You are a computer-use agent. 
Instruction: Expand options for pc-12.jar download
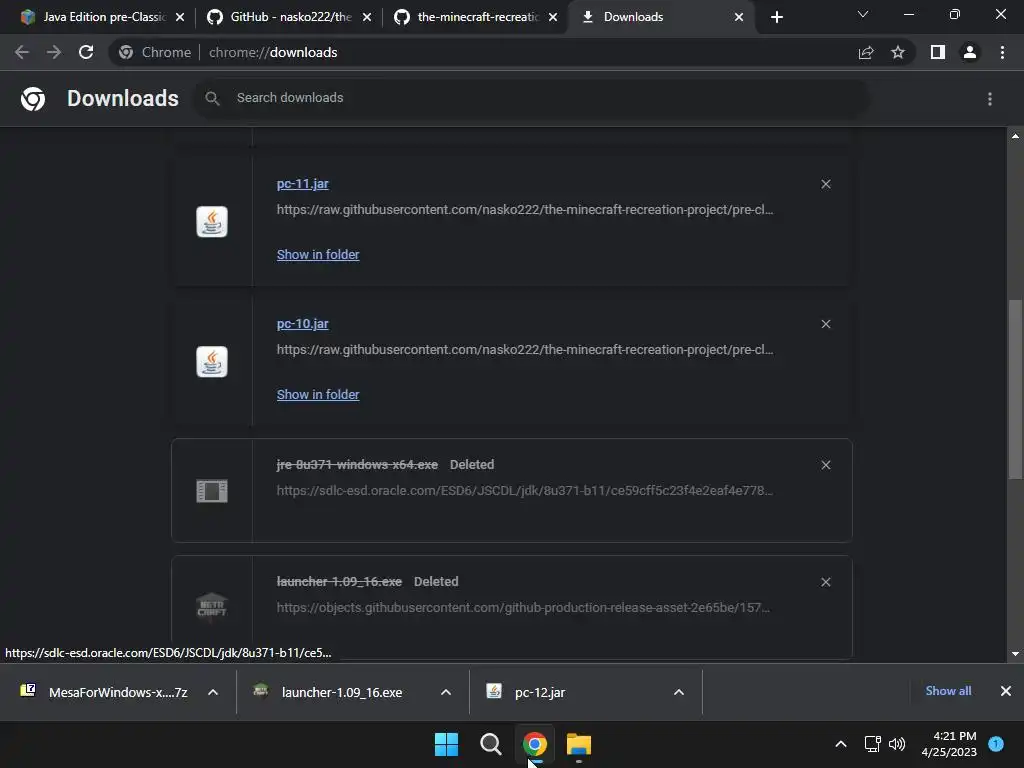(x=679, y=692)
